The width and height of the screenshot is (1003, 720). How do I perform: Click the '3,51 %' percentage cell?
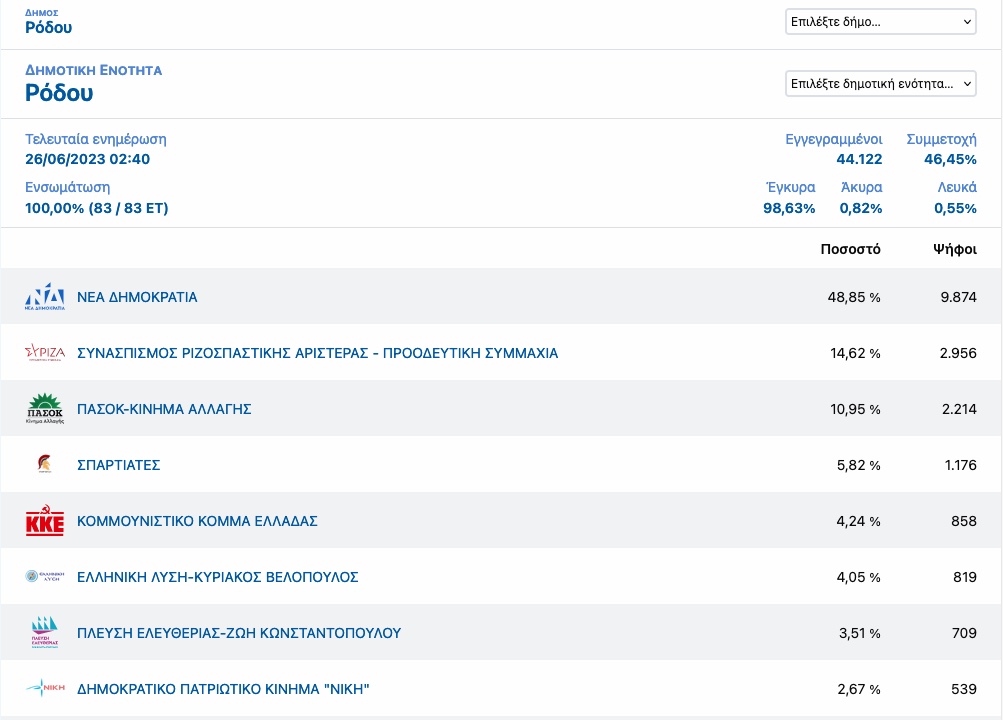pyautogui.click(x=860, y=633)
